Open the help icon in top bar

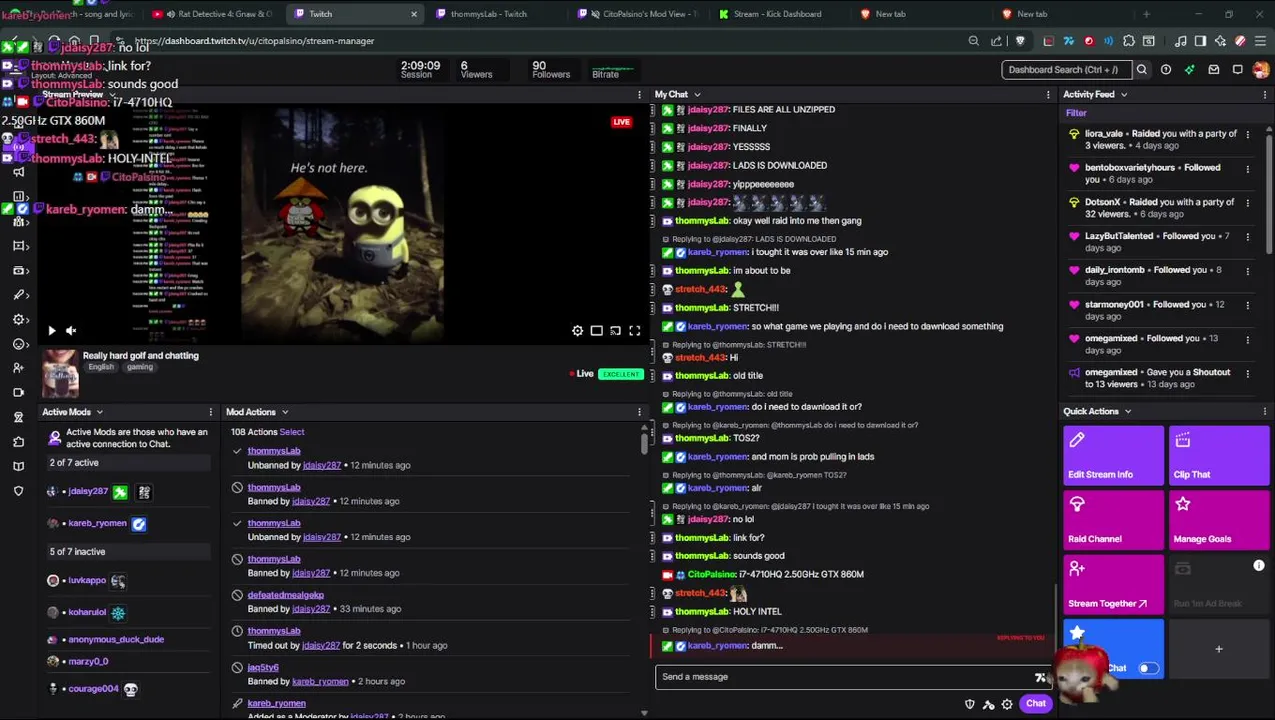tap(1166, 70)
